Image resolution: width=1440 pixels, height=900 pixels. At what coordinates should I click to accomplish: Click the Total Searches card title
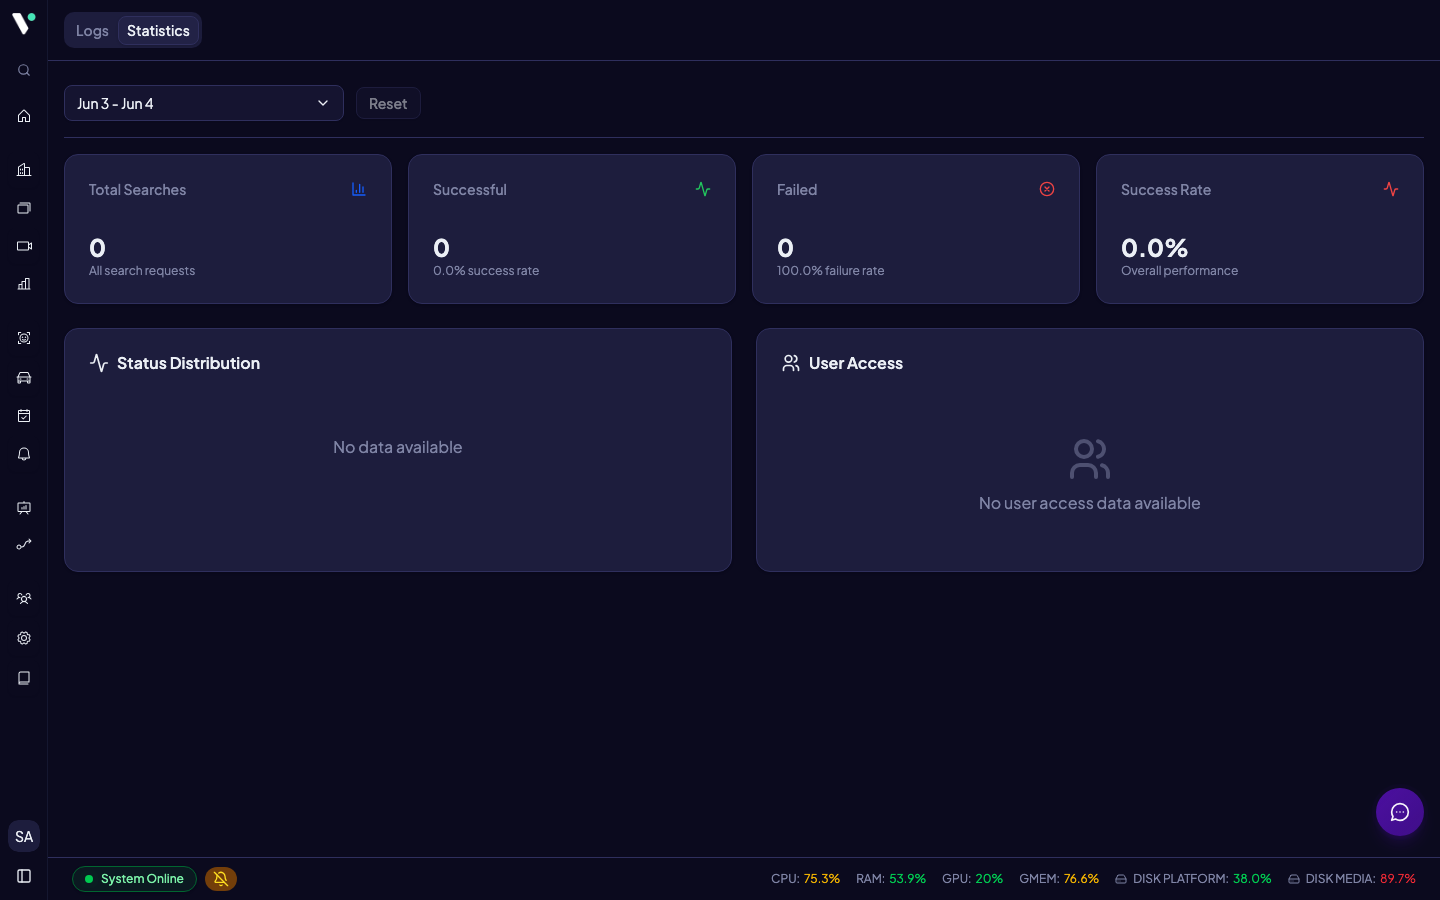click(137, 190)
